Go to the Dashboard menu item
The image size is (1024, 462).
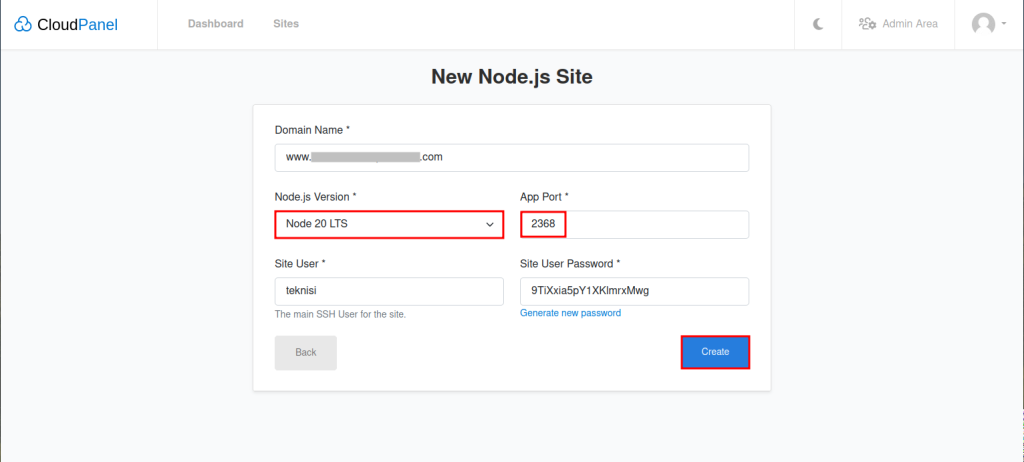coord(216,24)
